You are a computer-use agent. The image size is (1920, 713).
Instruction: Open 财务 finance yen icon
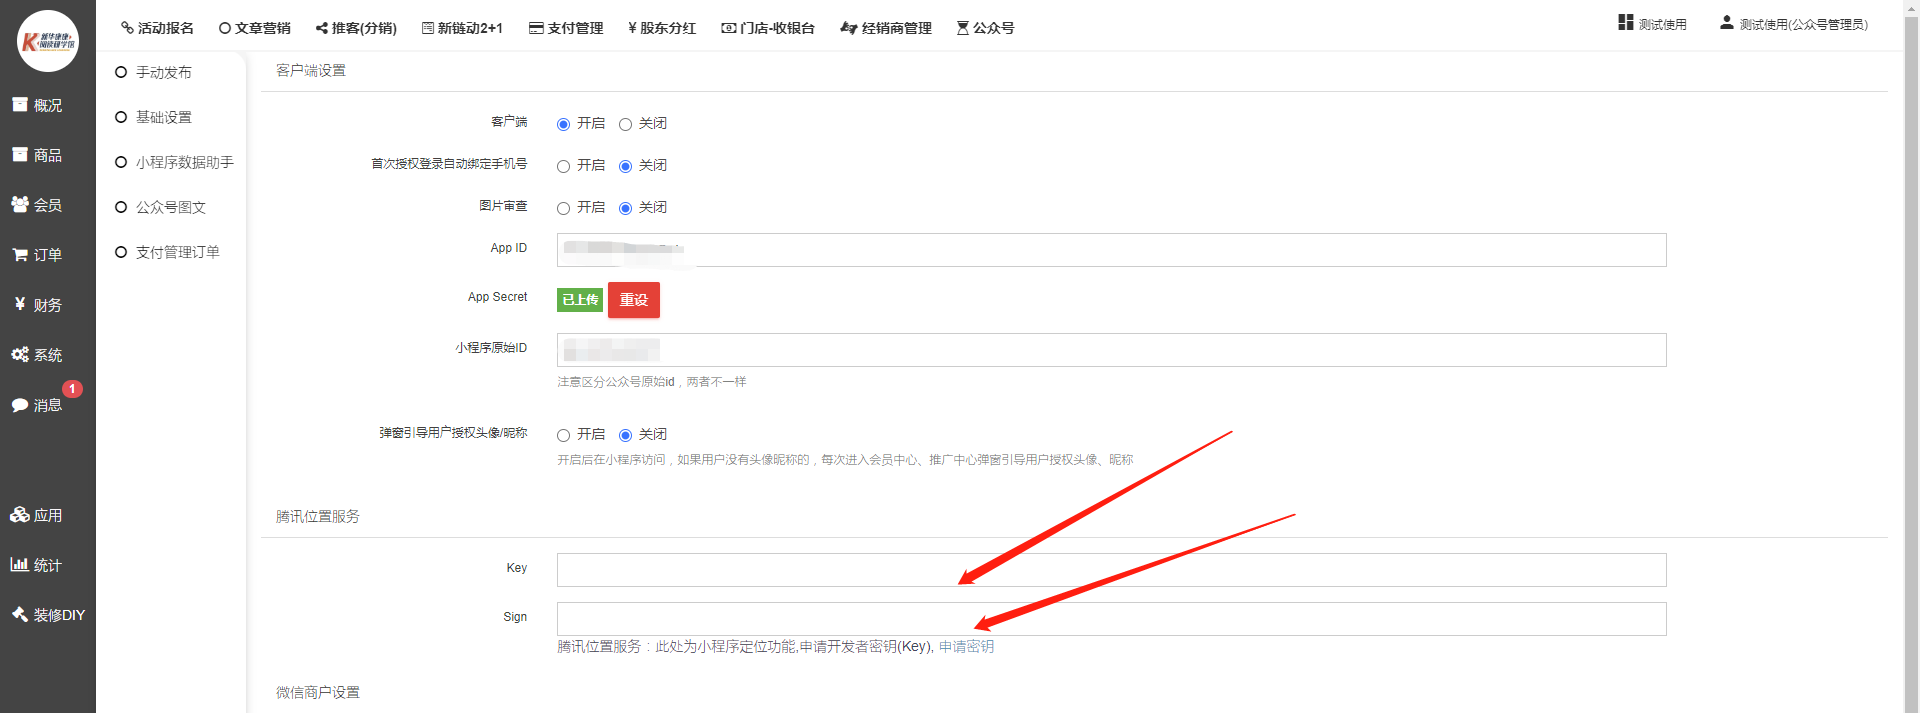point(20,304)
